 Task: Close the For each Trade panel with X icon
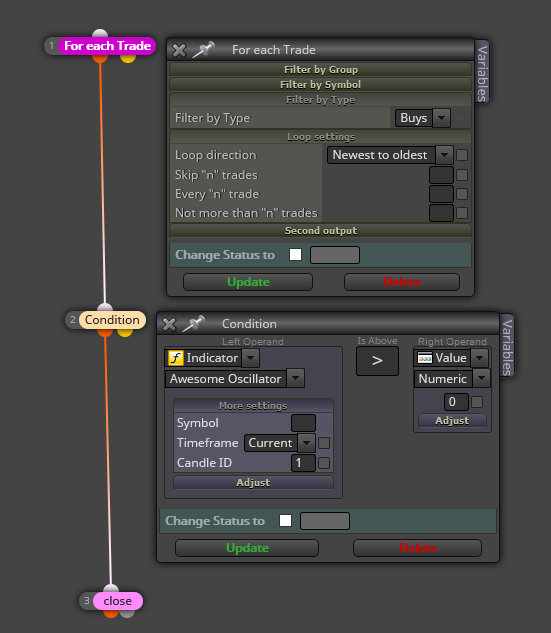click(x=179, y=50)
